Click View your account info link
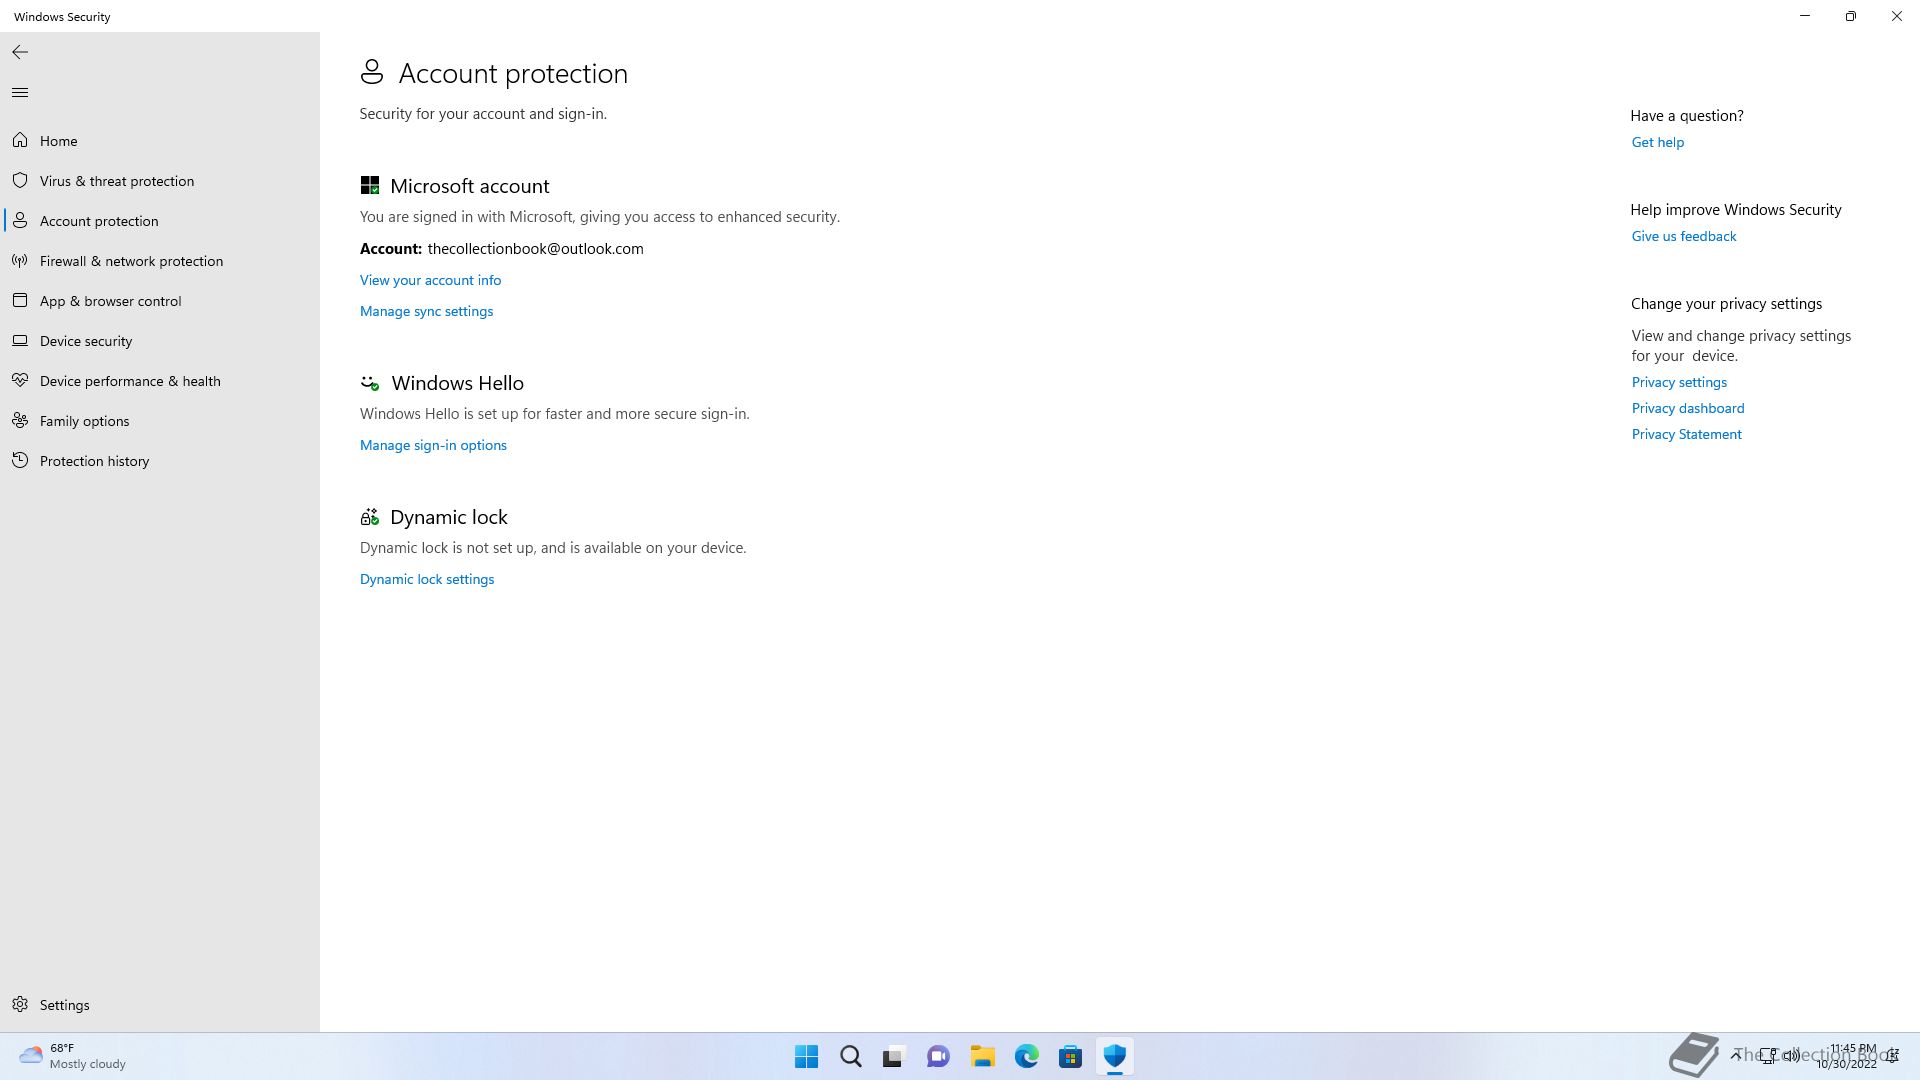The height and width of the screenshot is (1080, 1920). pos(430,280)
